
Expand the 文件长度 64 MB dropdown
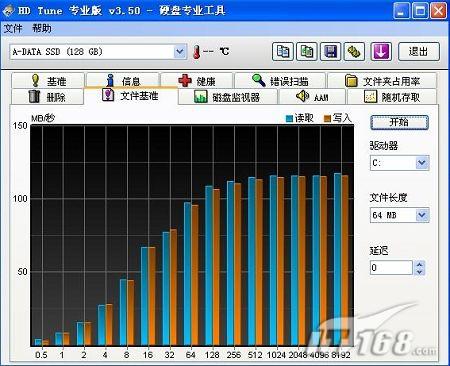point(422,215)
